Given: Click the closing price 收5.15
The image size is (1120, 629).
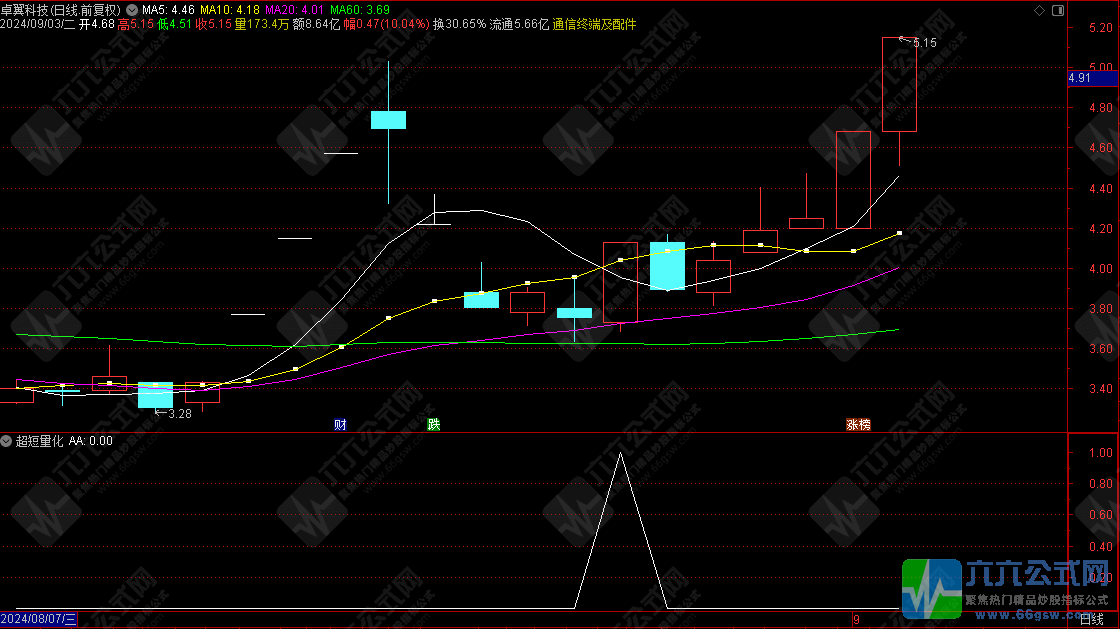Looking at the screenshot, I should click(214, 24).
